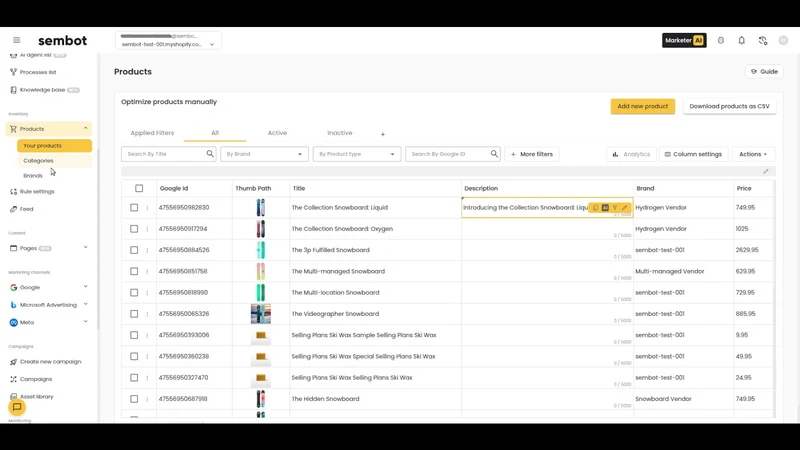This screenshot has width=800, height=450.
Task: Collapse the Products sidebar section
Action: [x=86, y=129]
